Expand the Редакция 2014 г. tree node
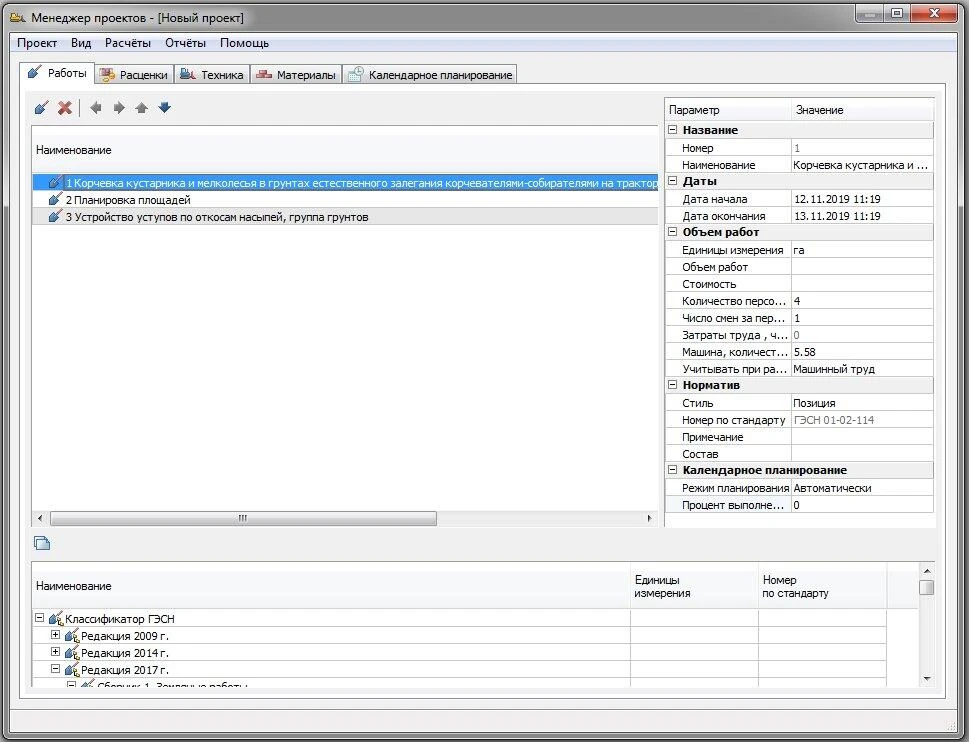The width and height of the screenshot is (969, 742). coord(56,653)
